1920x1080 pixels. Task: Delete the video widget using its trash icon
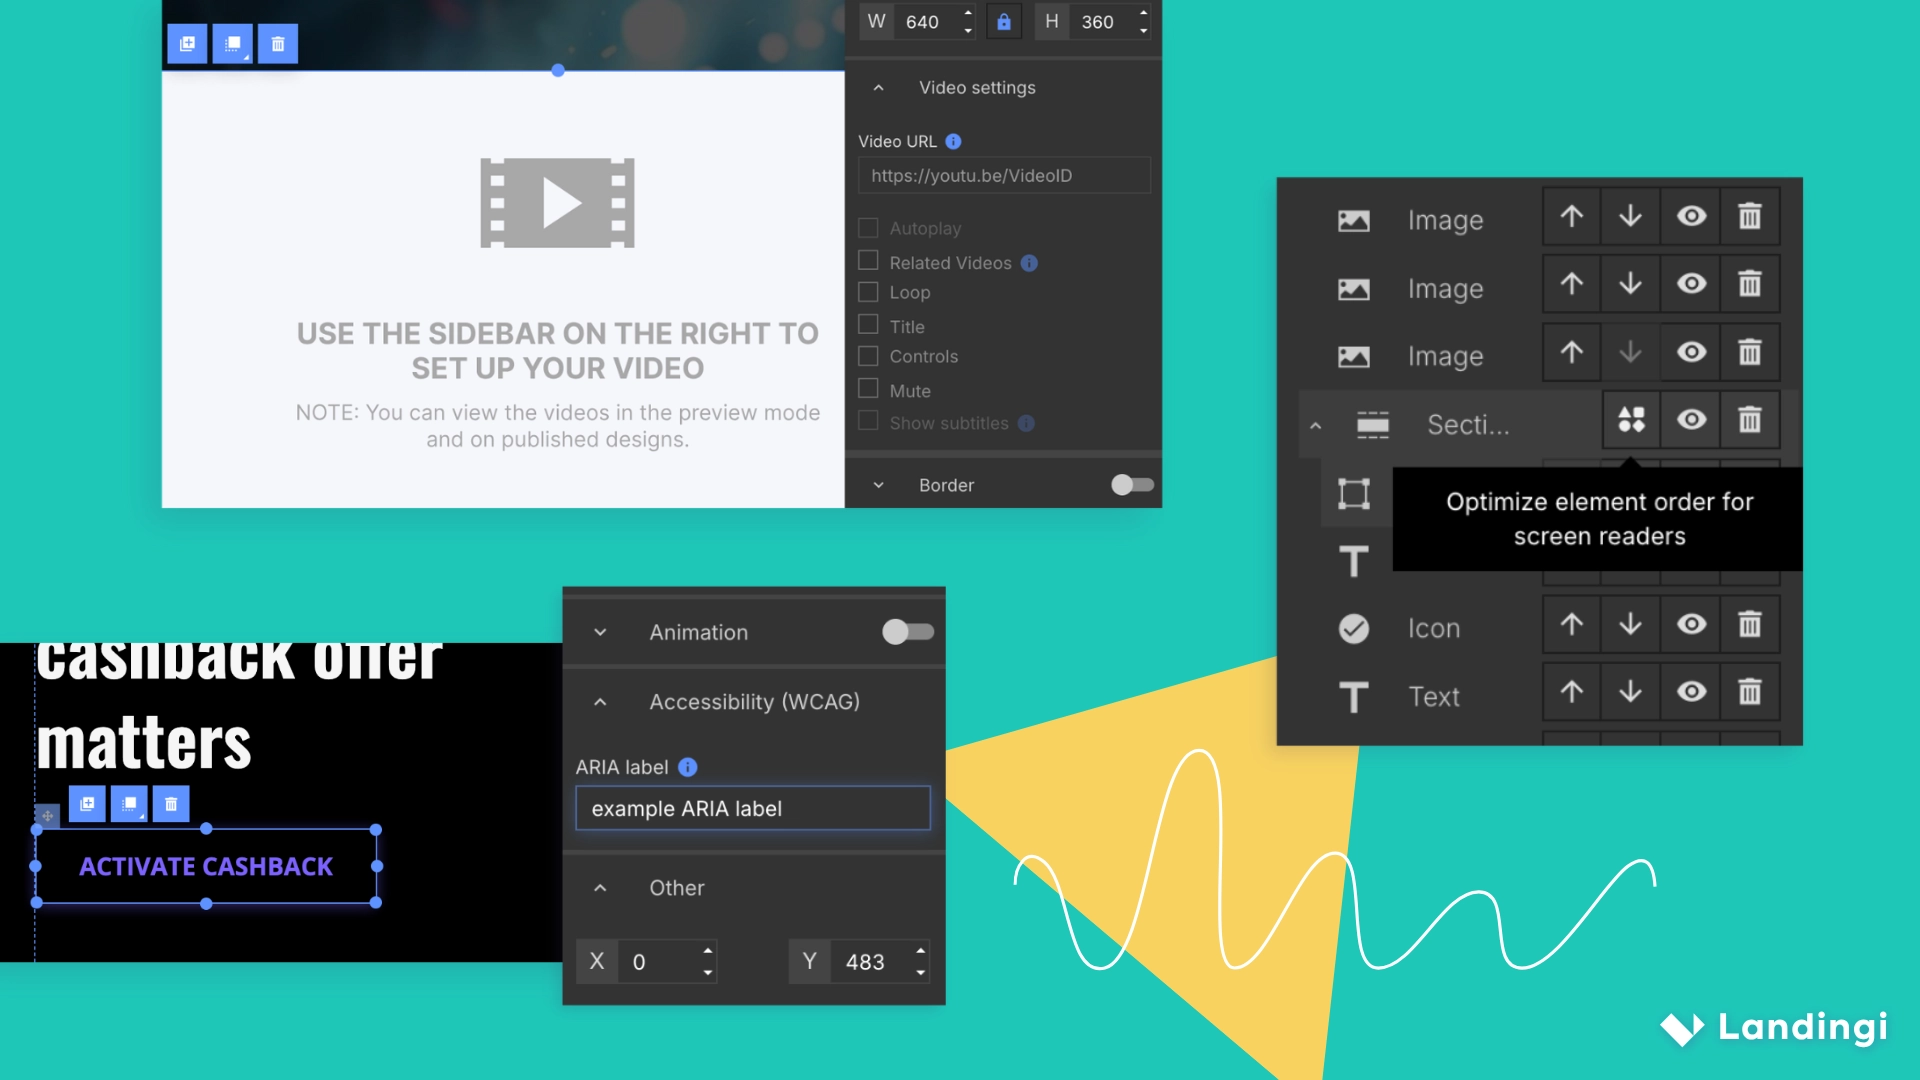[x=277, y=43]
